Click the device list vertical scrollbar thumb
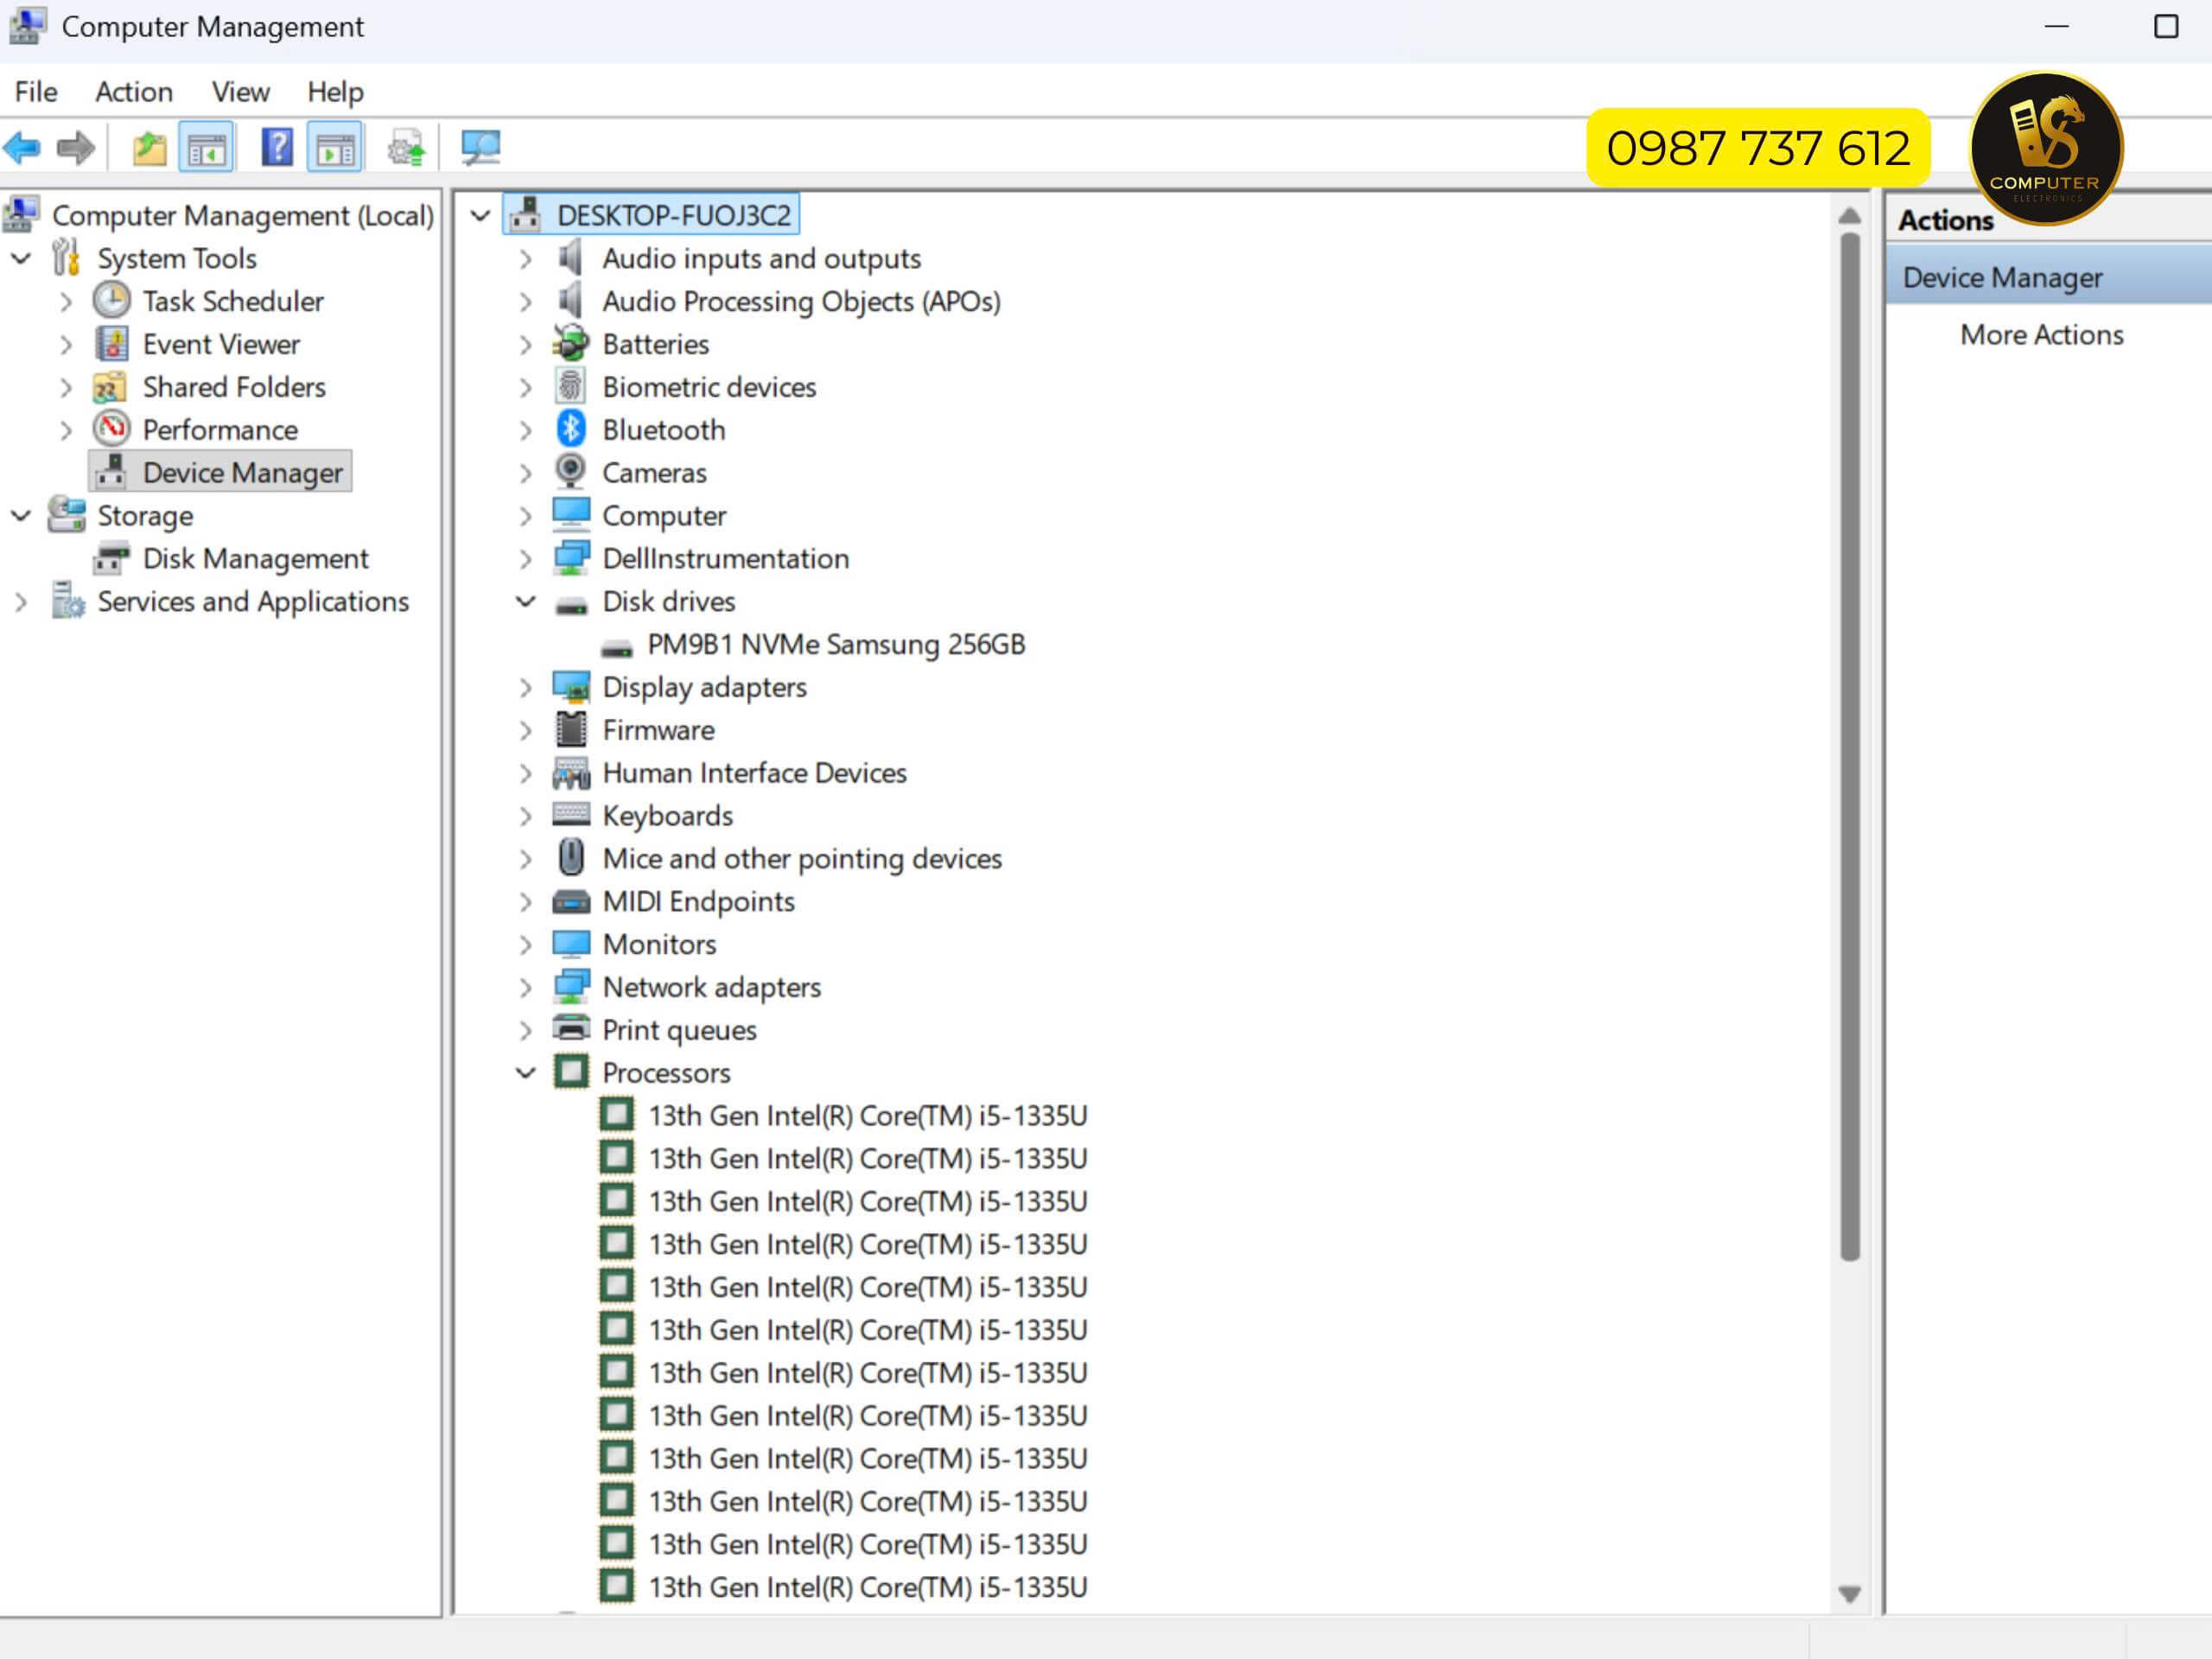Image resolution: width=2212 pixels, height=1659 pixels. coord(1850,746)
